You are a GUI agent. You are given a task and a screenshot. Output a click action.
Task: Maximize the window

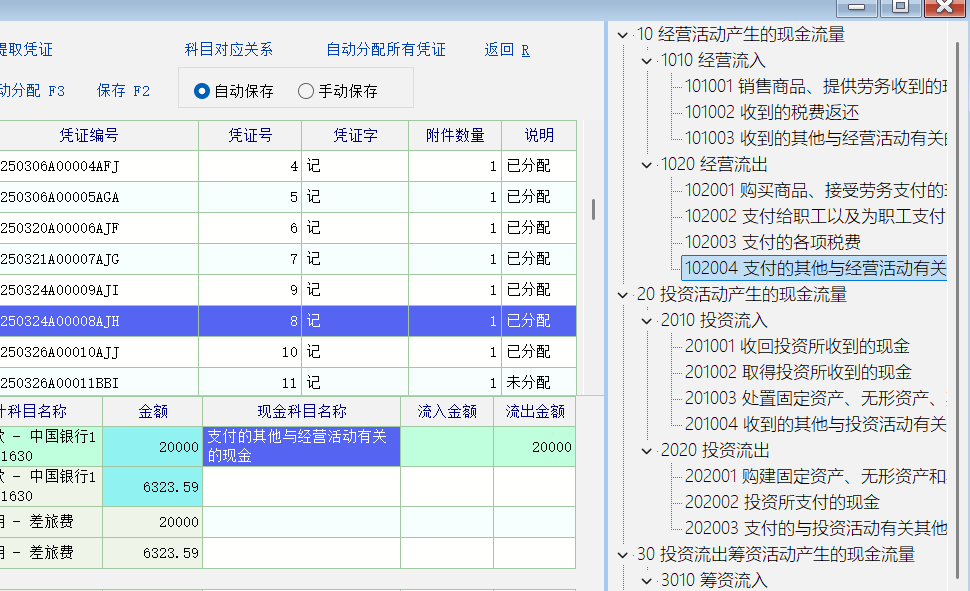[900, 7]
